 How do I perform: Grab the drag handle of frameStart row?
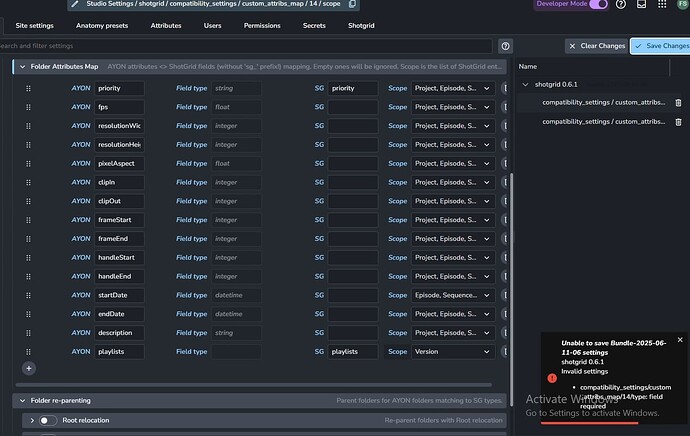click(28, 220)
